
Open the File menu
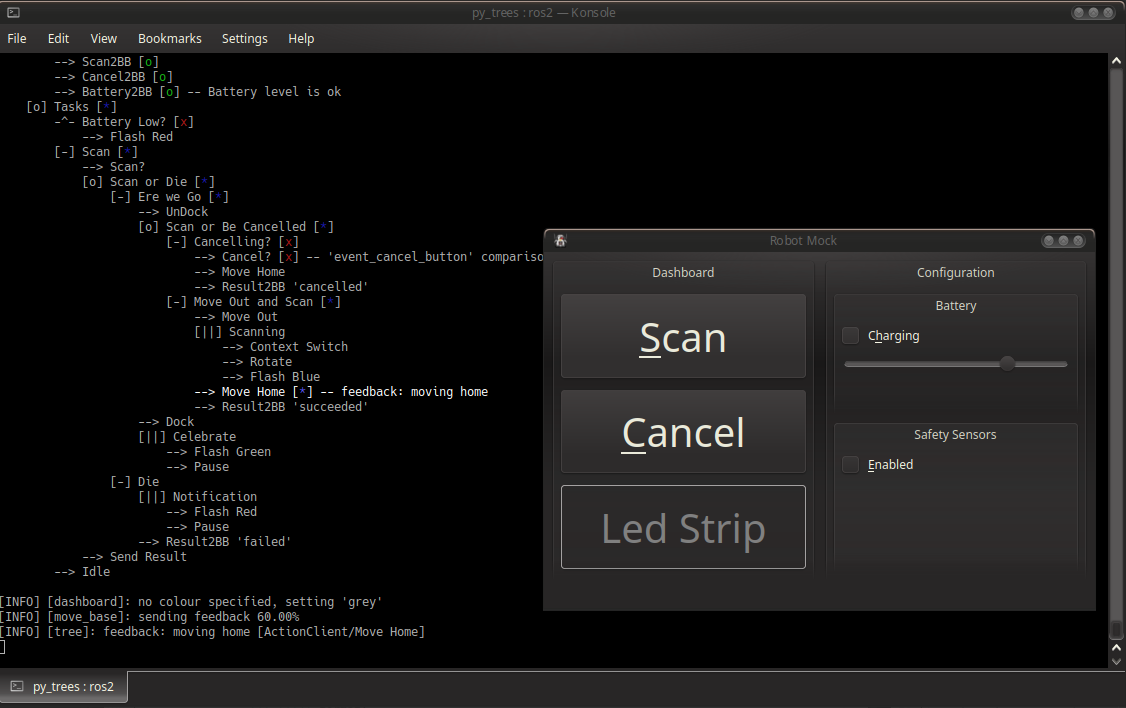point(17,39)
